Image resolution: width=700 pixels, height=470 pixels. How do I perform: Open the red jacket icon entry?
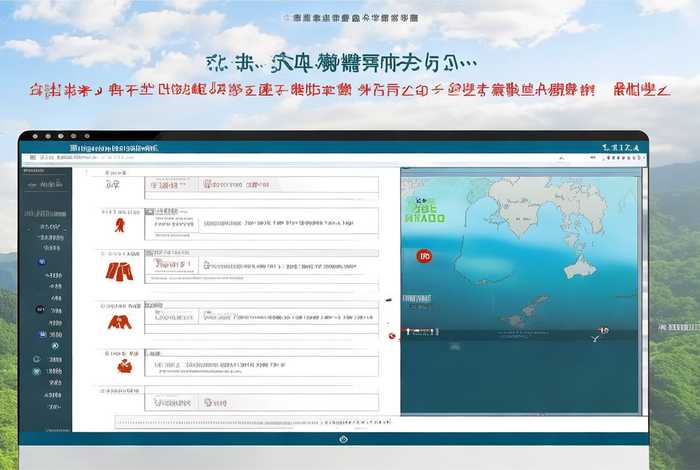point(120,322)
